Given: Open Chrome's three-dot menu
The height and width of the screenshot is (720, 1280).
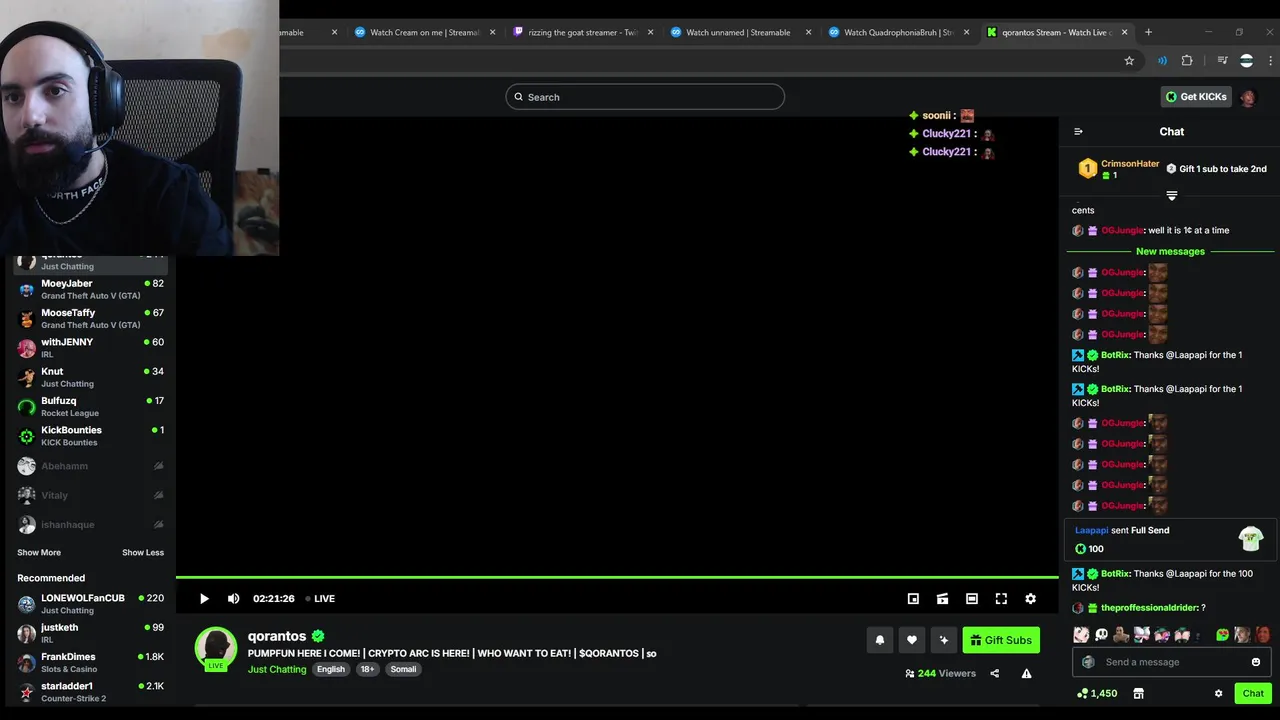Looking at the screenshot, I should [1268, 60].
